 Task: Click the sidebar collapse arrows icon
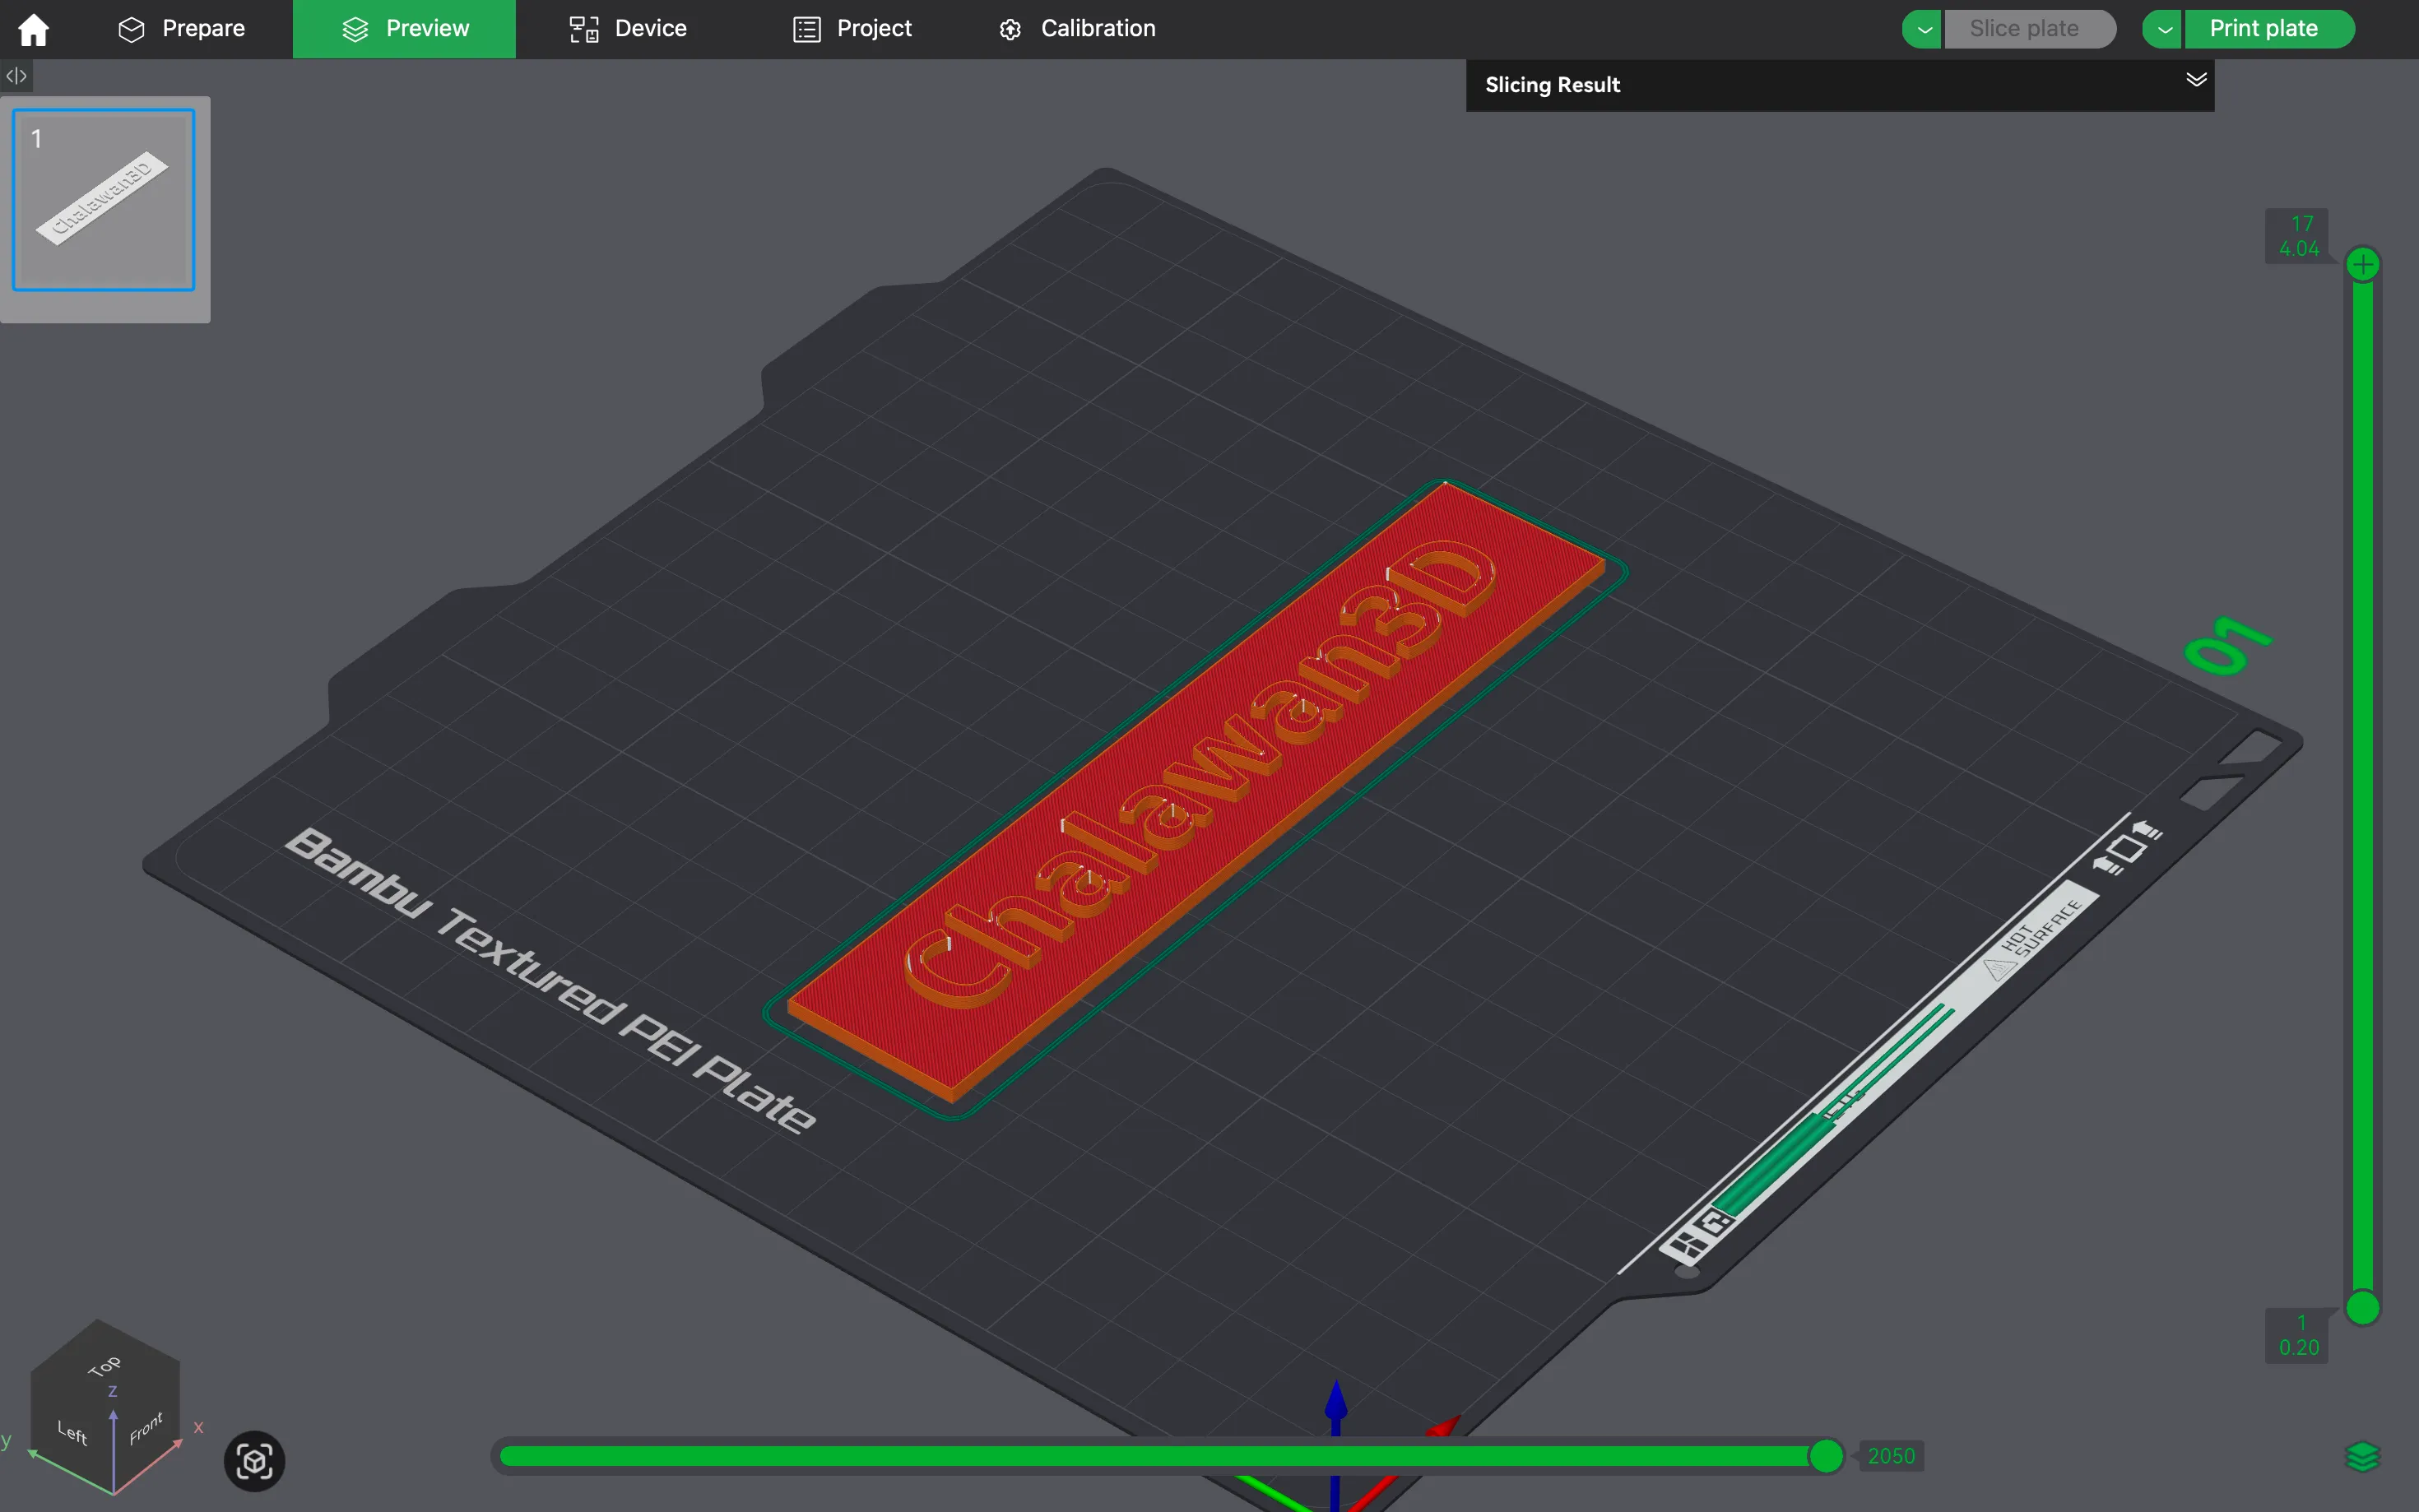click(16, 76)
